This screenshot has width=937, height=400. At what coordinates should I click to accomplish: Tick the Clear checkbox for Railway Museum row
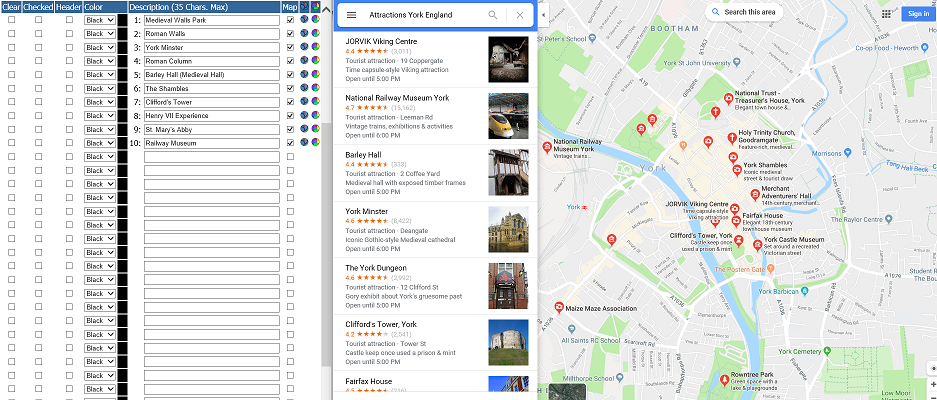pos(11,143)
